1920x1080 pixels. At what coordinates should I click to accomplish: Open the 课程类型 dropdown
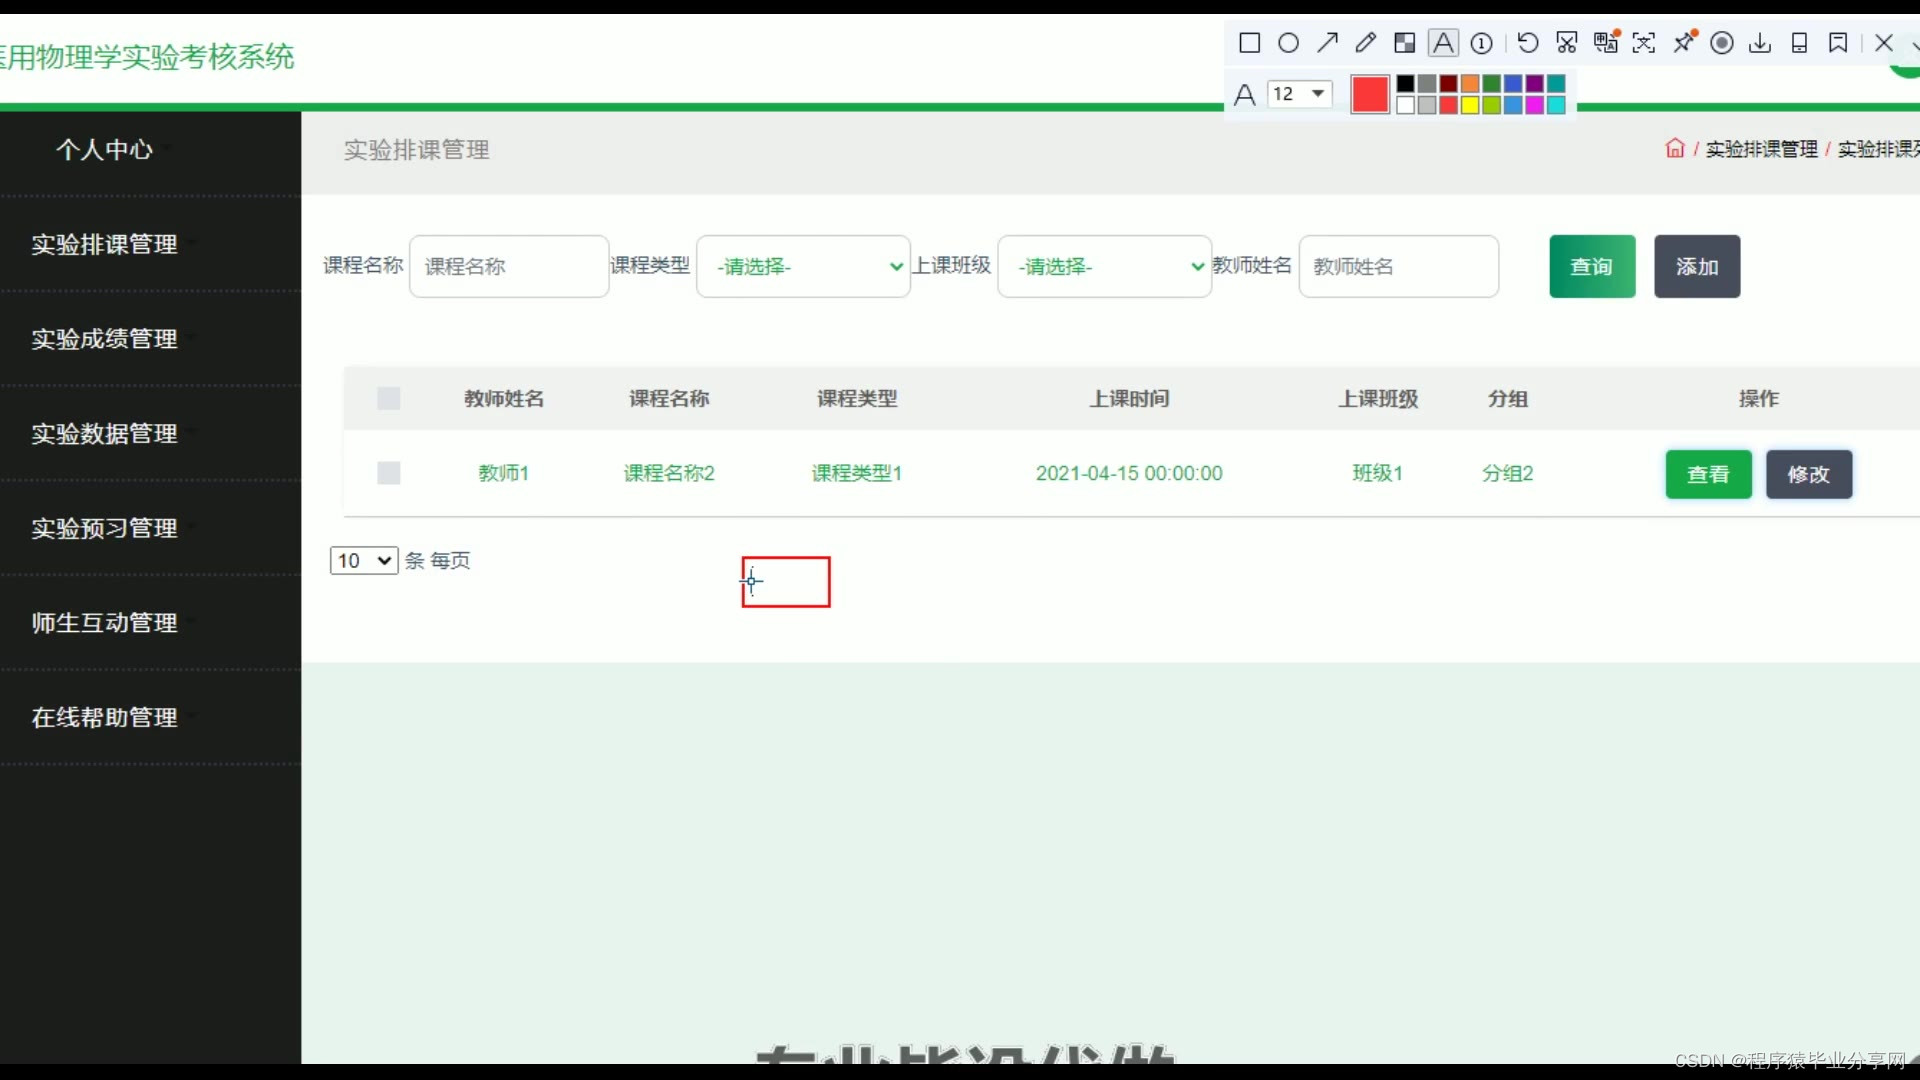[803, 267]
